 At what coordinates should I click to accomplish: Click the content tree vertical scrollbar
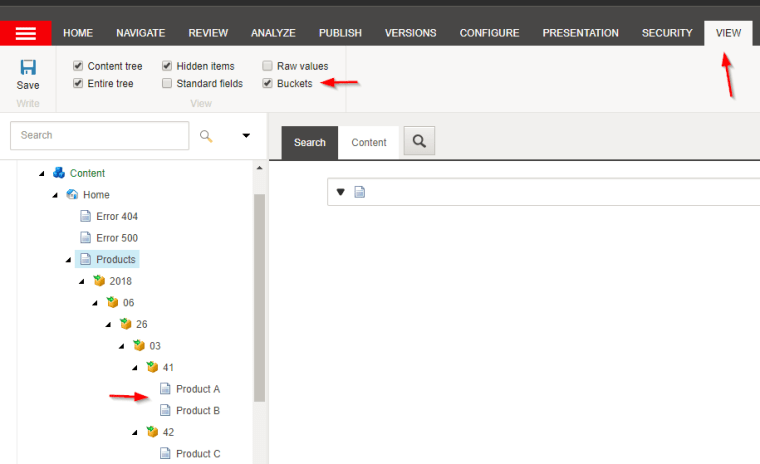coord(259,300)
